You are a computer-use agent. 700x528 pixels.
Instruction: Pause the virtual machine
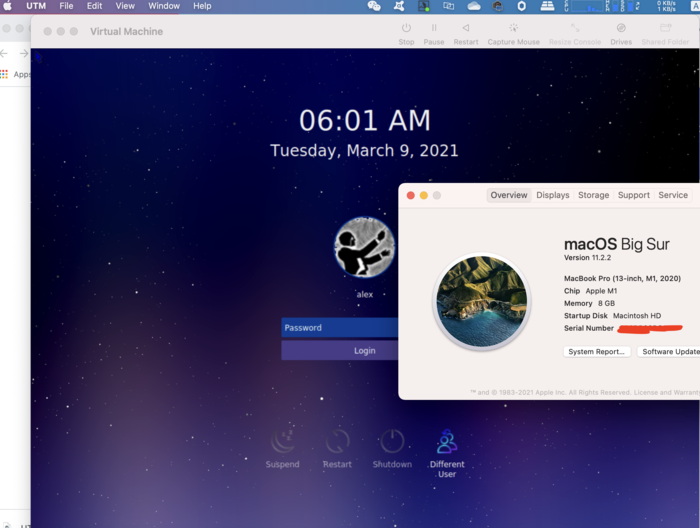point(433,34)
